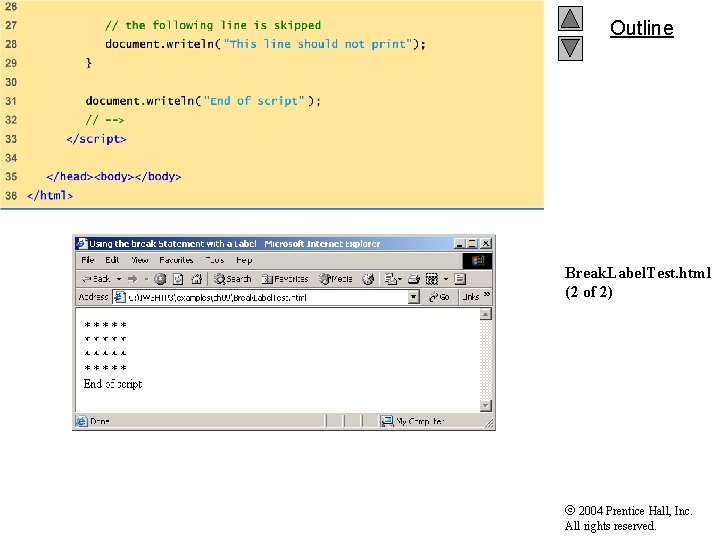Viewport: 720px width, 540px height.
Task: Click the '2004 Prentice Hall, Inc.' copyright text
Action: 628,511
